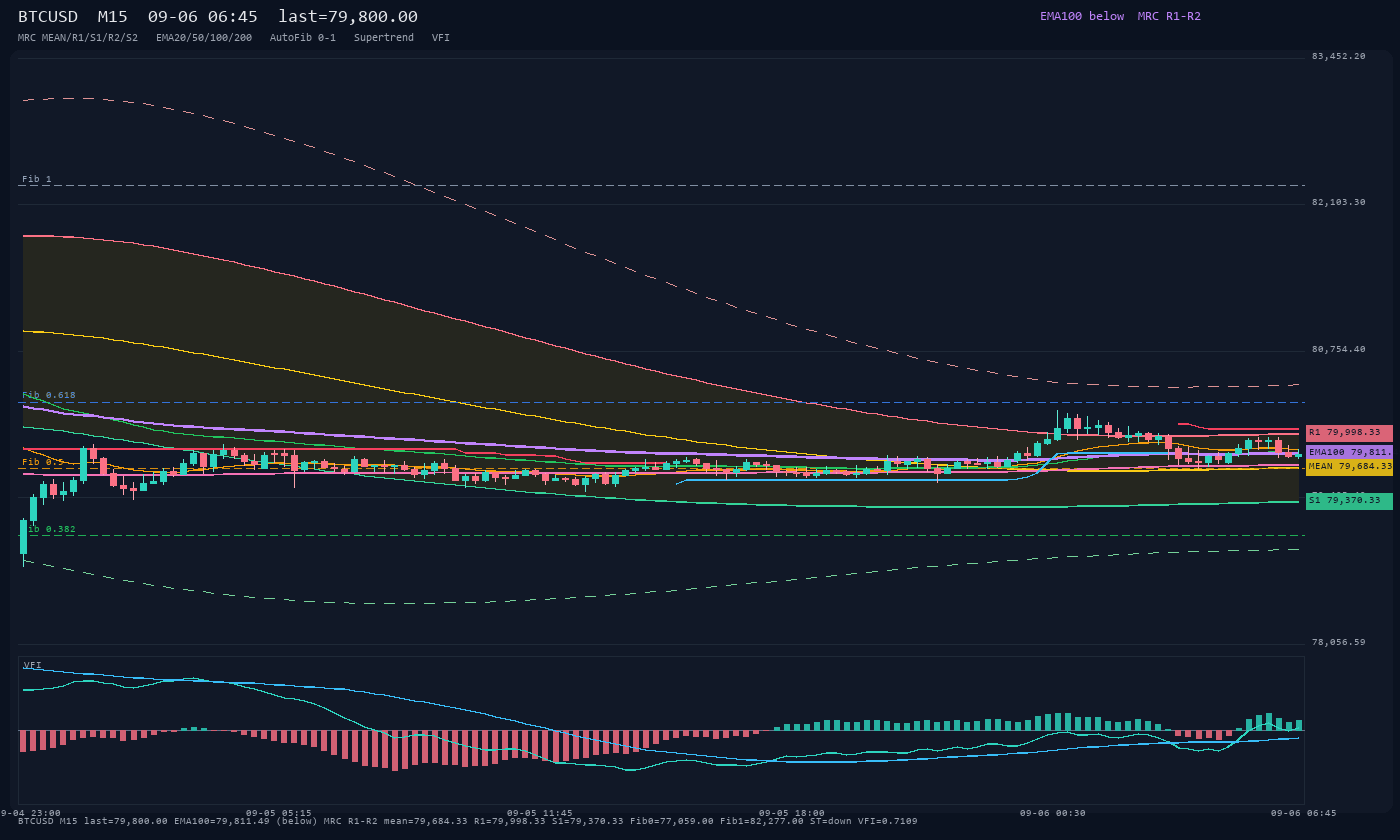Click the 09-06 00:30 time axis label
The width and height of the screenshot is (1400, 840).
pyautogui.click(x=1053, y=813)
